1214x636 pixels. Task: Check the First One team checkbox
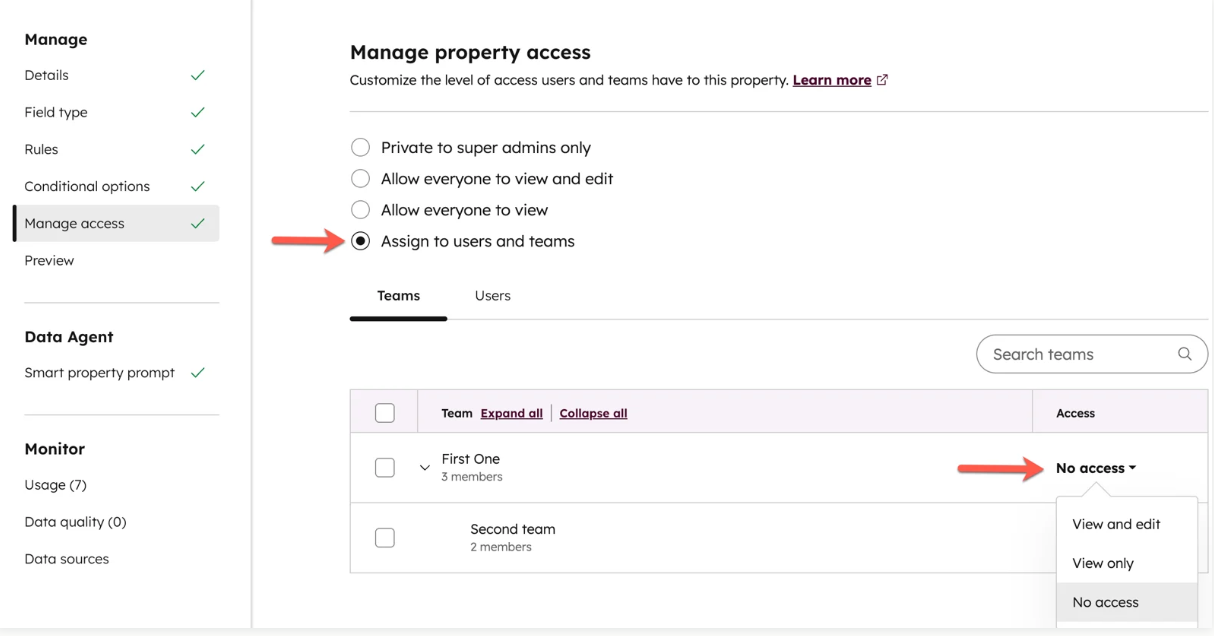click(x=384, y=467)
